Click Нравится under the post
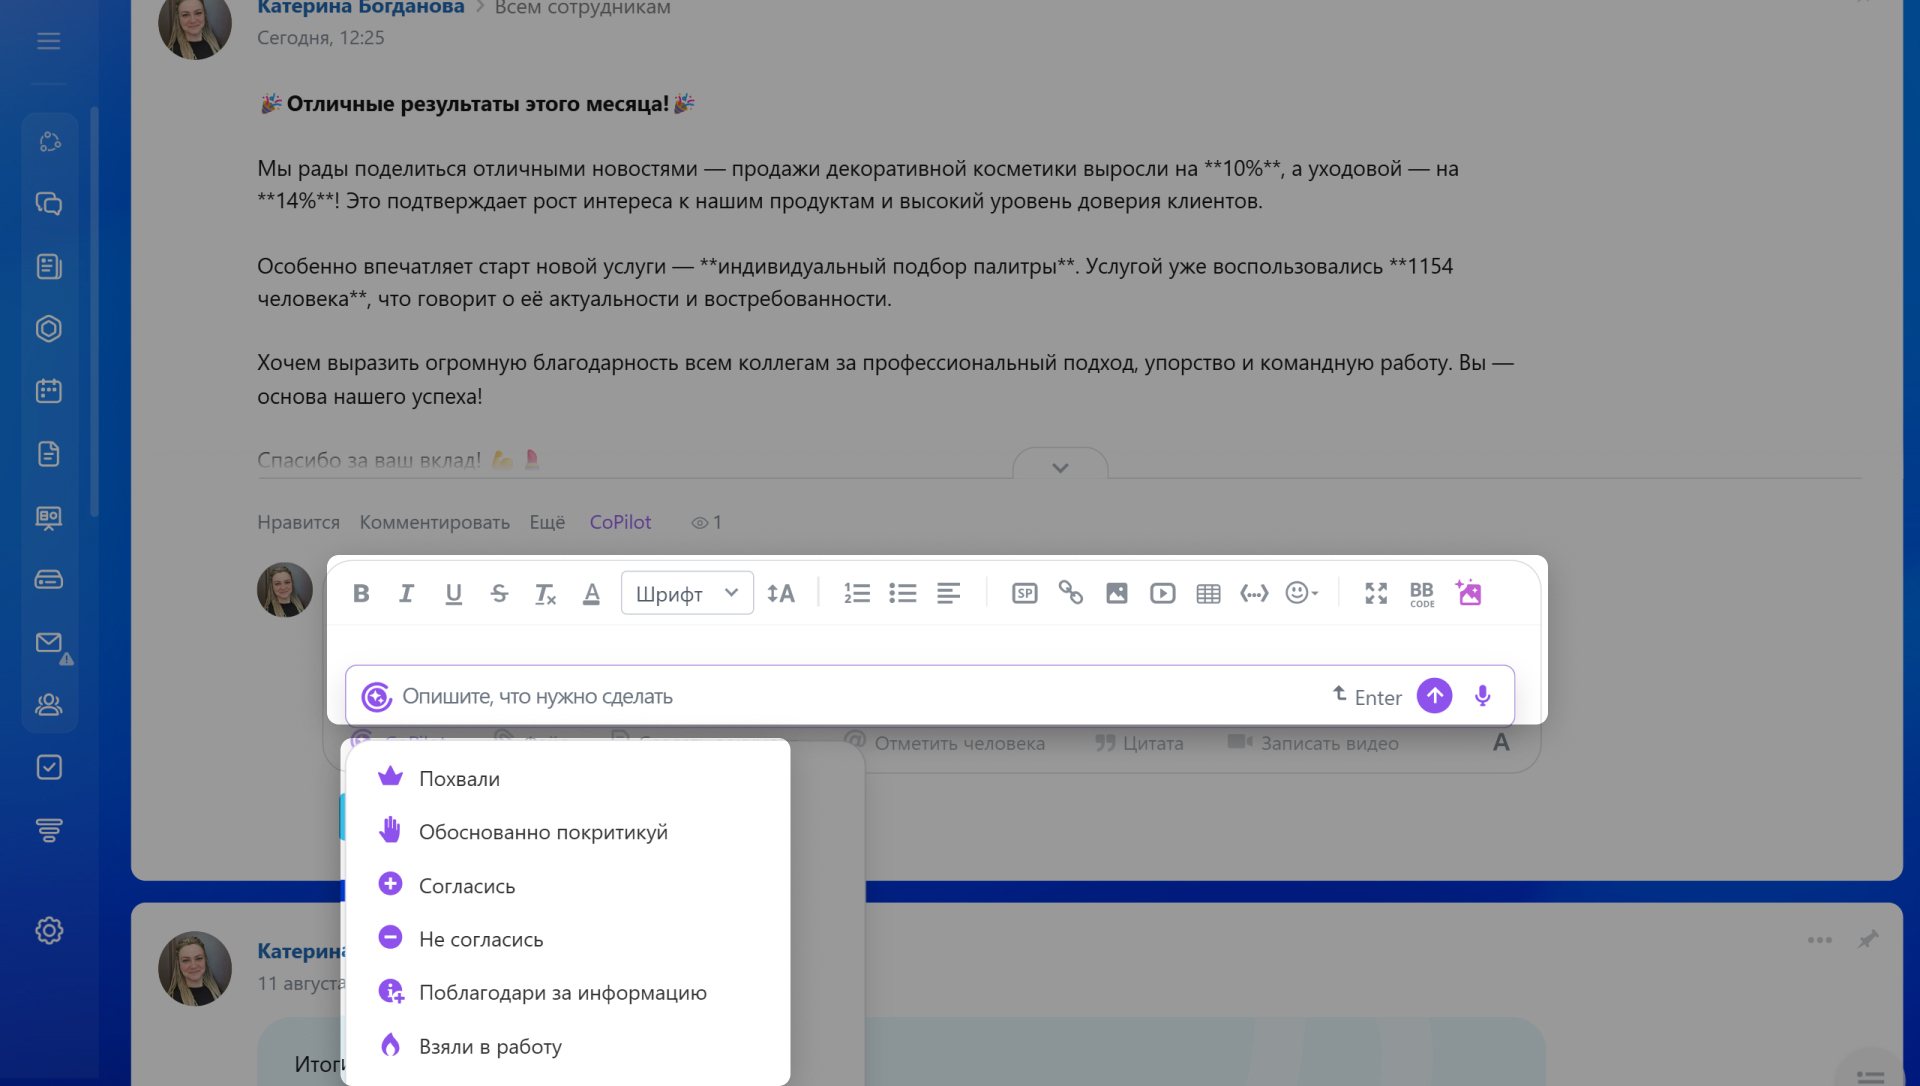Screen dimensions: 1920x1086 pyautogui.click(x=298, y=522)
